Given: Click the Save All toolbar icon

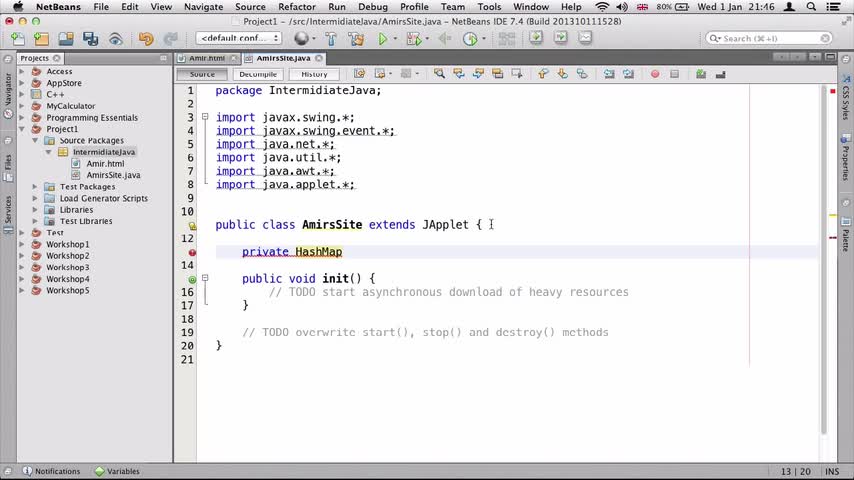Looking at the screenshot, I should pyautogui.click(x=90, y=39).
